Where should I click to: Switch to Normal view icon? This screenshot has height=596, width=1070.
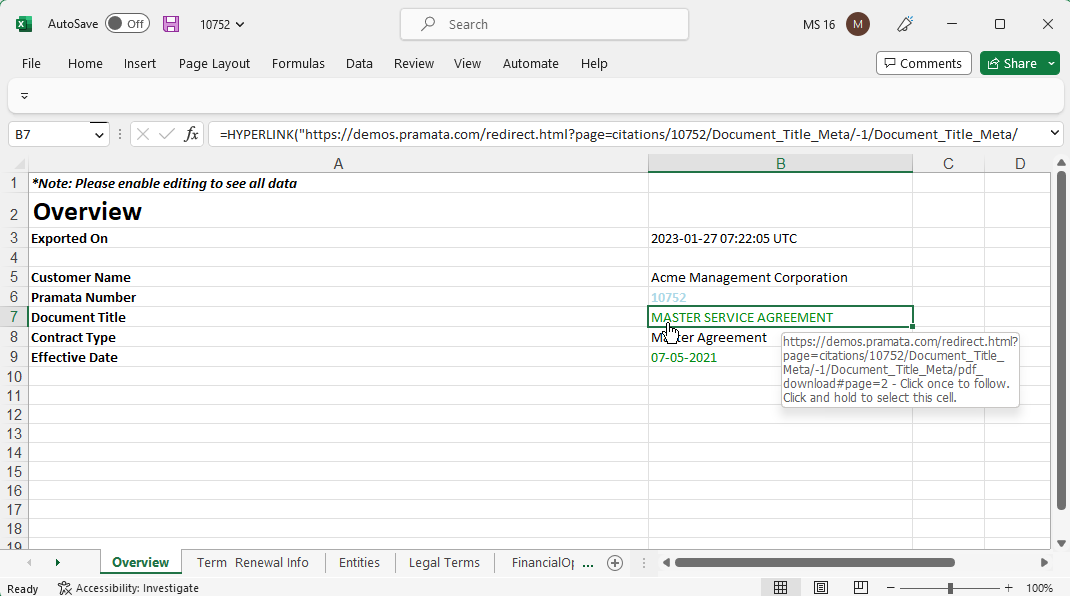pos(780,588)
